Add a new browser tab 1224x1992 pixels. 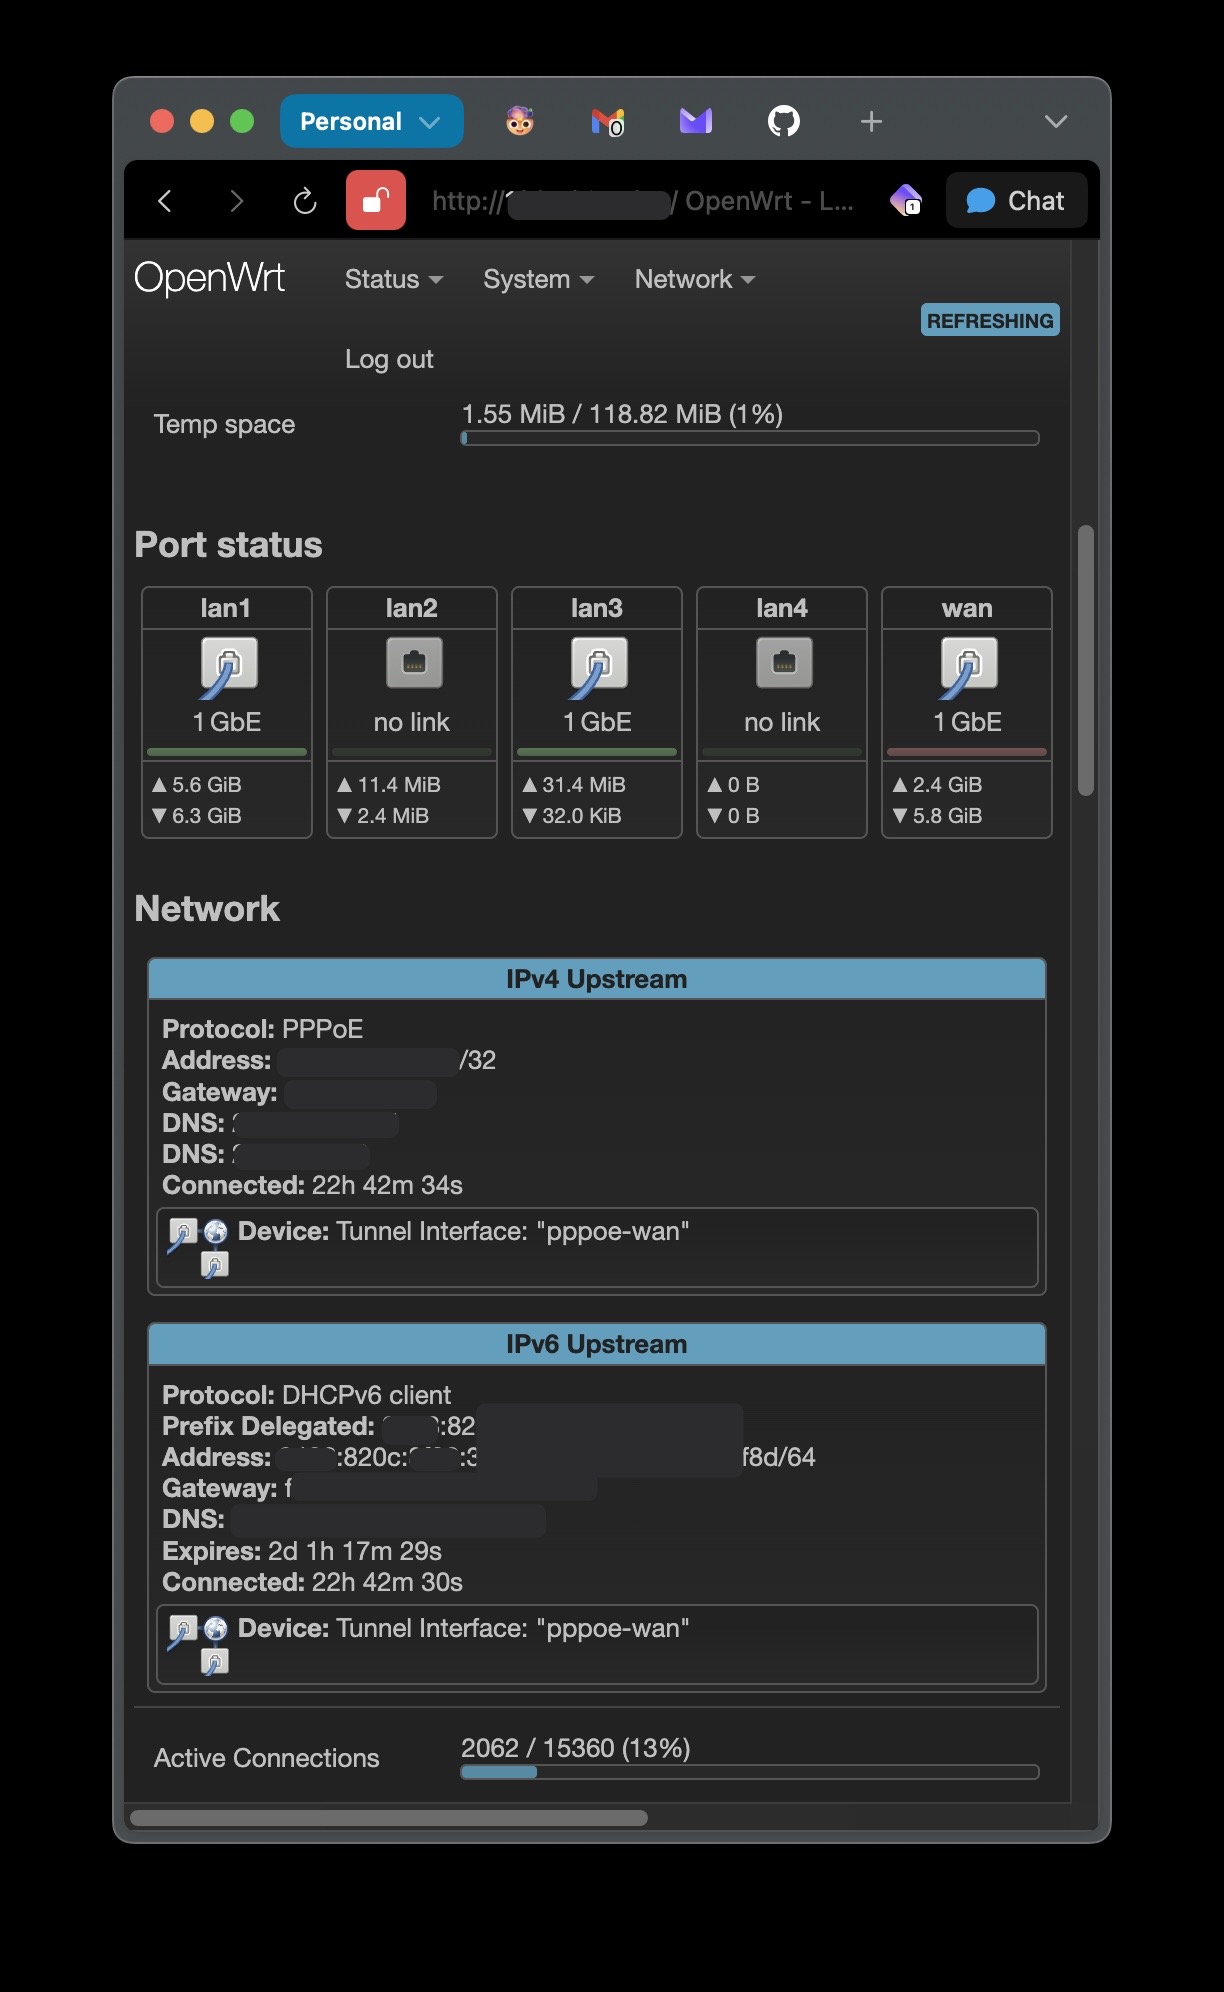(872, 121)
